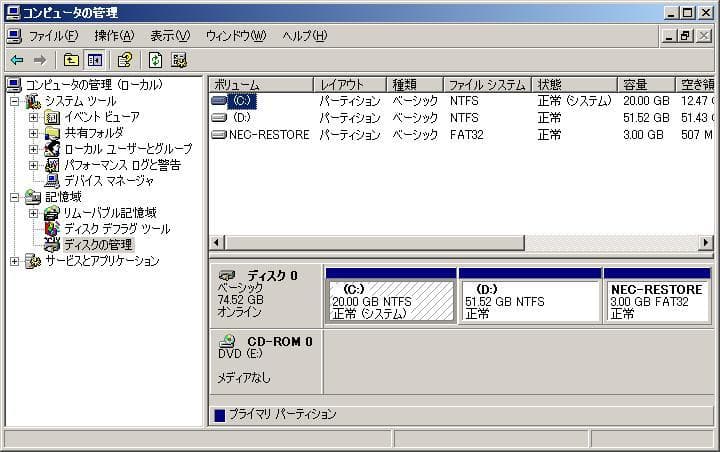This screenshot has height=452, width=720.
Task: Click the NEC-RESTORE volume drive icon
Action: (x=219, y=135)
